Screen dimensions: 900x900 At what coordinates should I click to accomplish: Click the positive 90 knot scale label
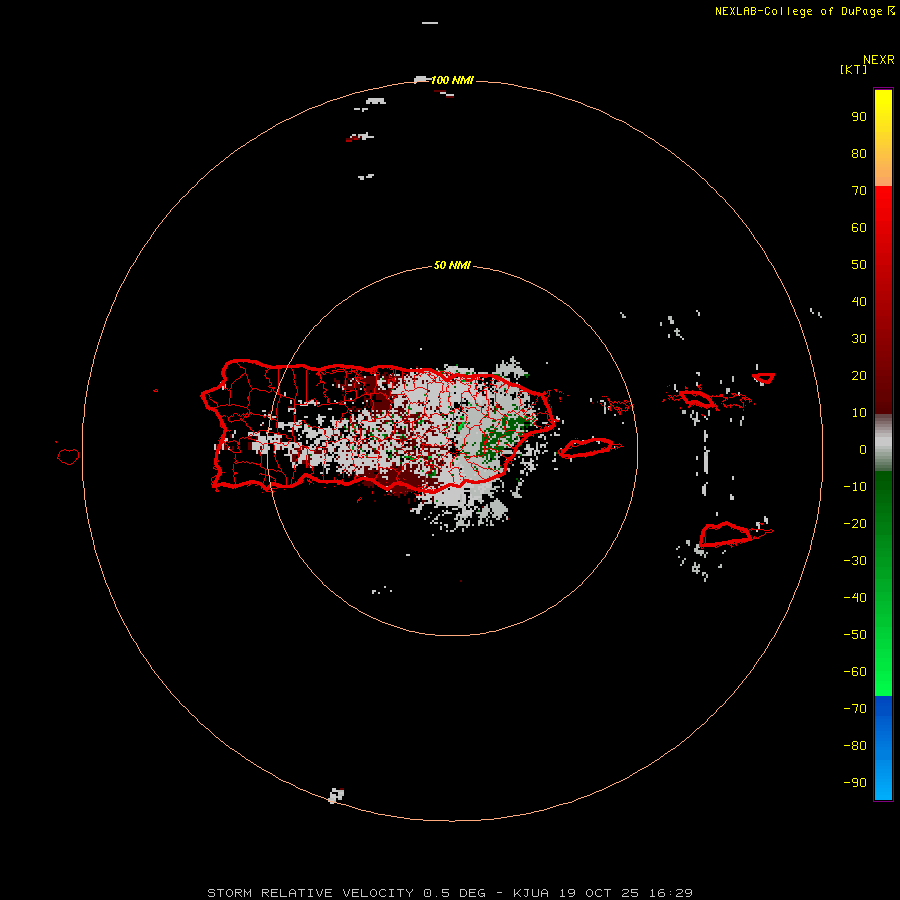(859, 117)
